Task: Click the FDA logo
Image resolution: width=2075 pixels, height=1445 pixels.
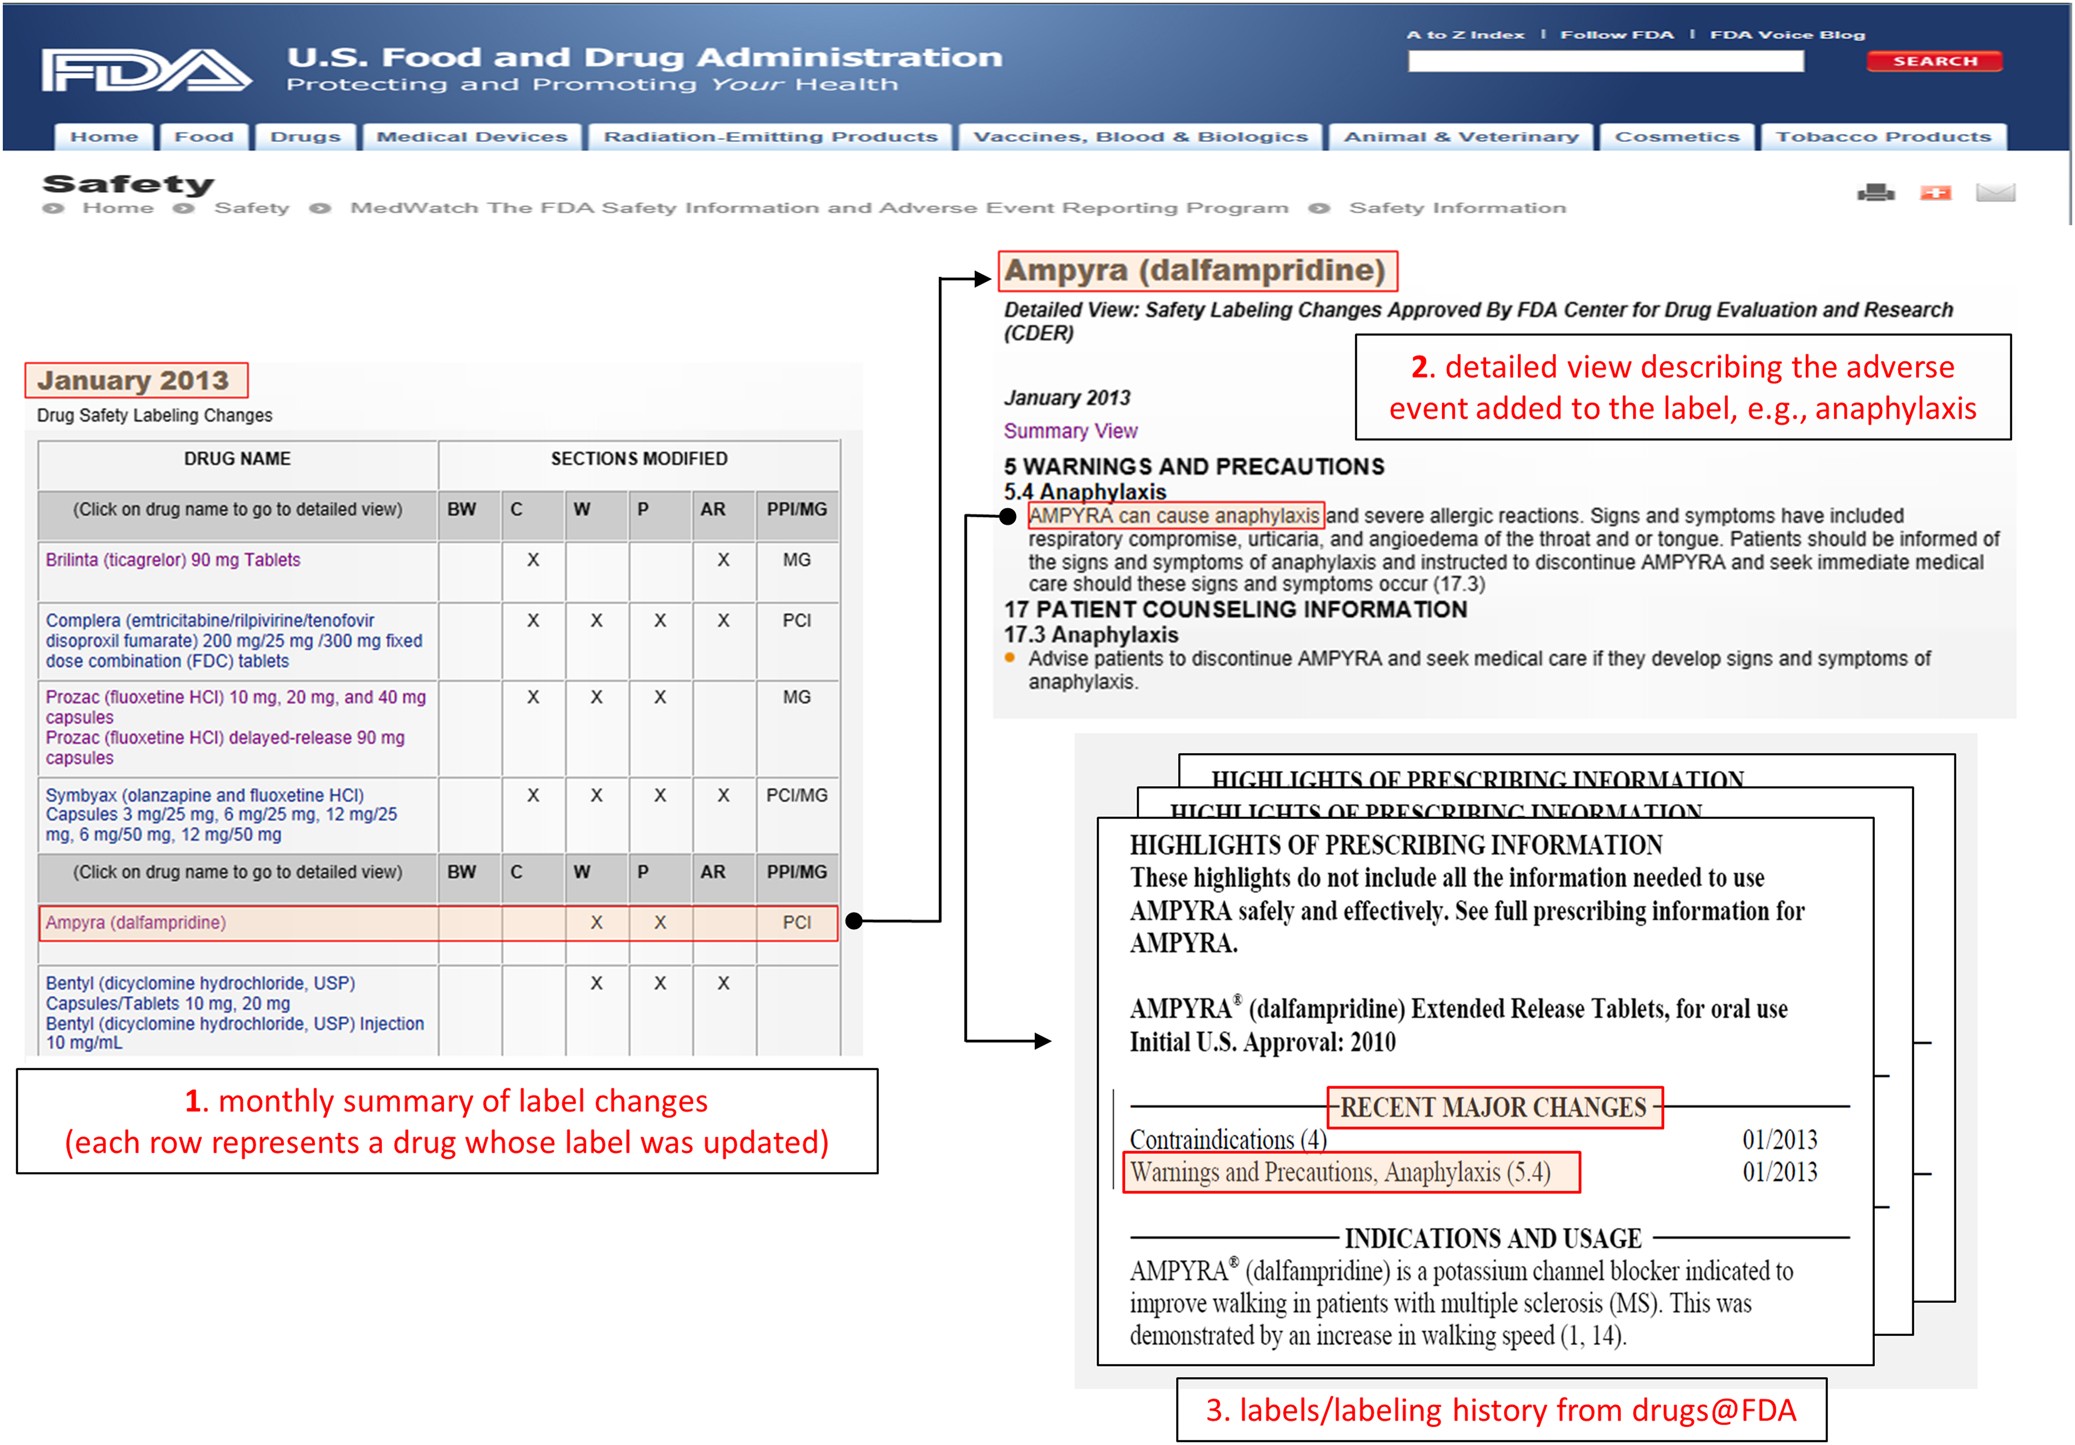Action: click(146, 70)
